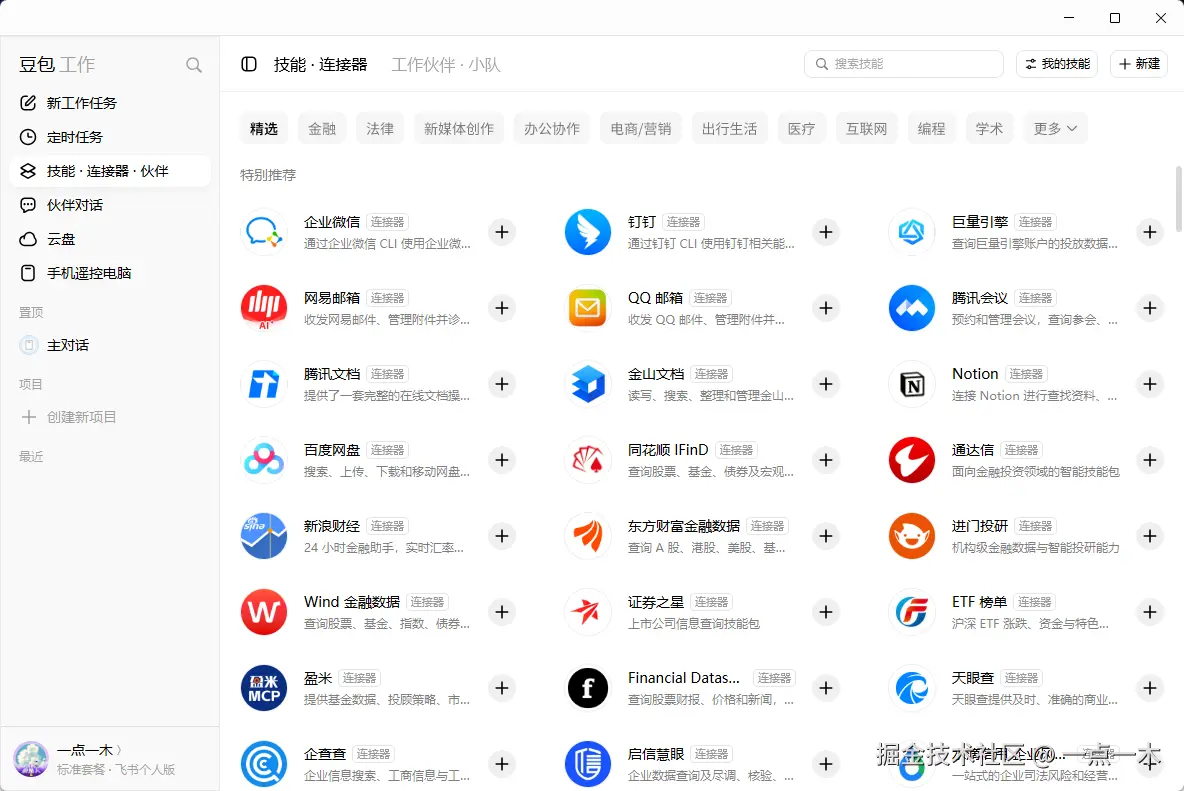Click the 钉钉 connector icon
The image size is (1184, 791).
[587, 232]
